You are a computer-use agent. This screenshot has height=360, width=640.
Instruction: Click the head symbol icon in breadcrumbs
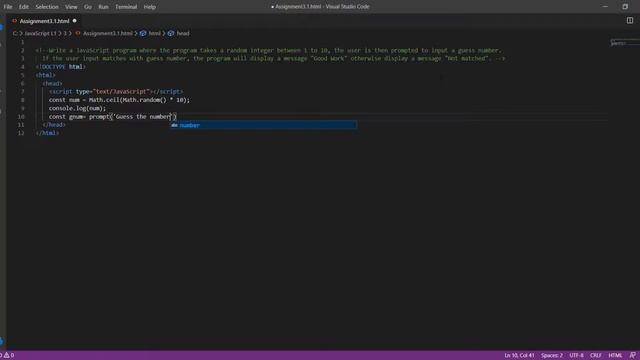pos(171,33)
